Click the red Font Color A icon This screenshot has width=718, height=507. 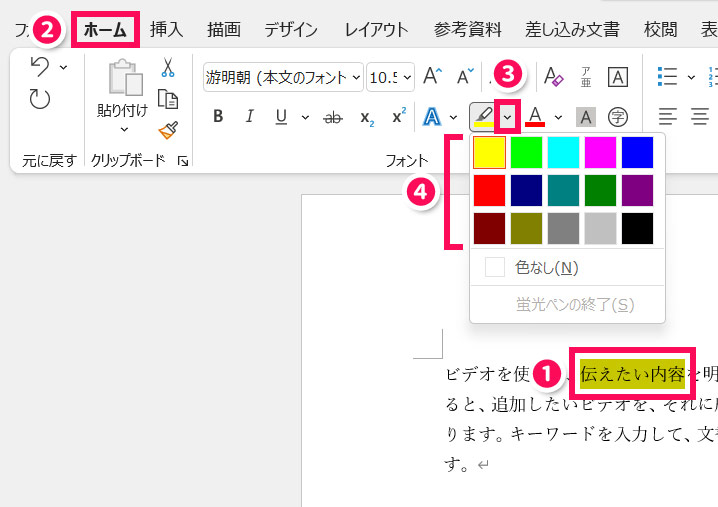535,117
